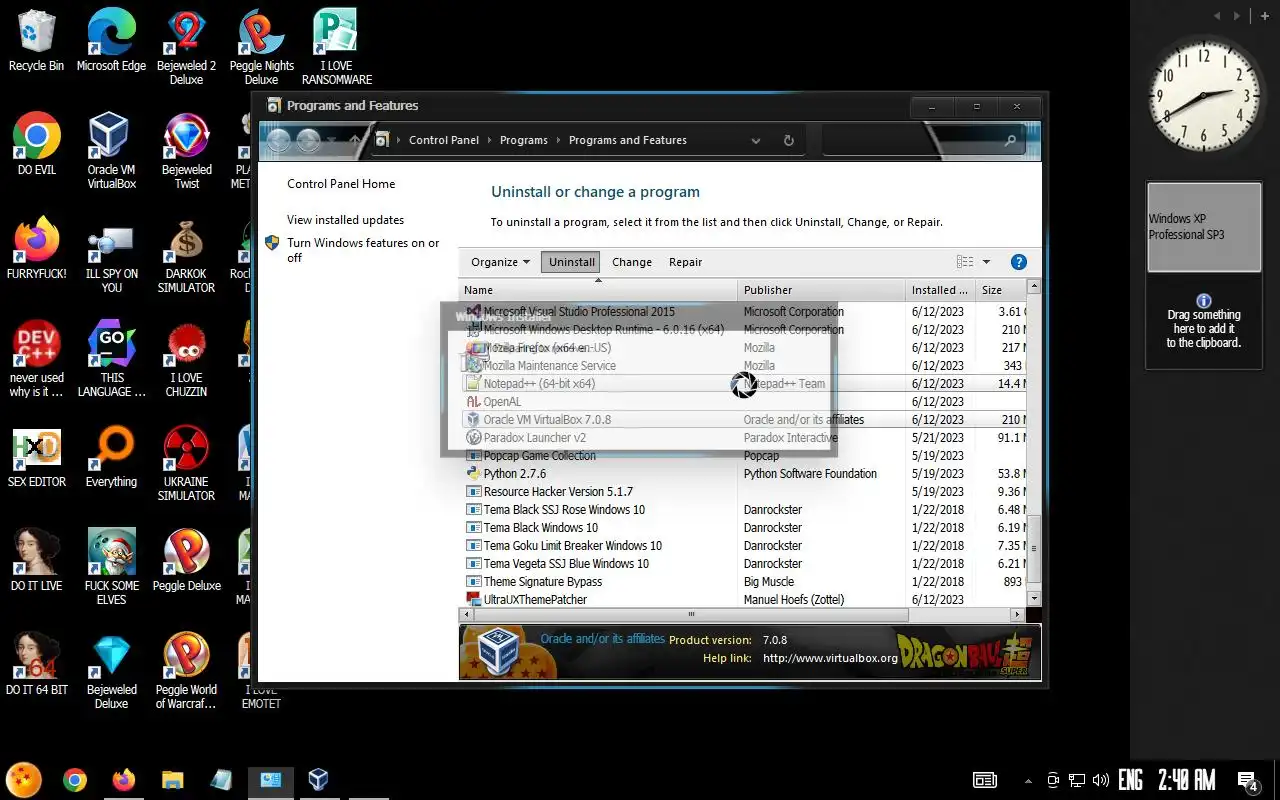Viewport: 1280px width, 800px height.
Task: Go up one level with up arrow
Action: (354, 141)
